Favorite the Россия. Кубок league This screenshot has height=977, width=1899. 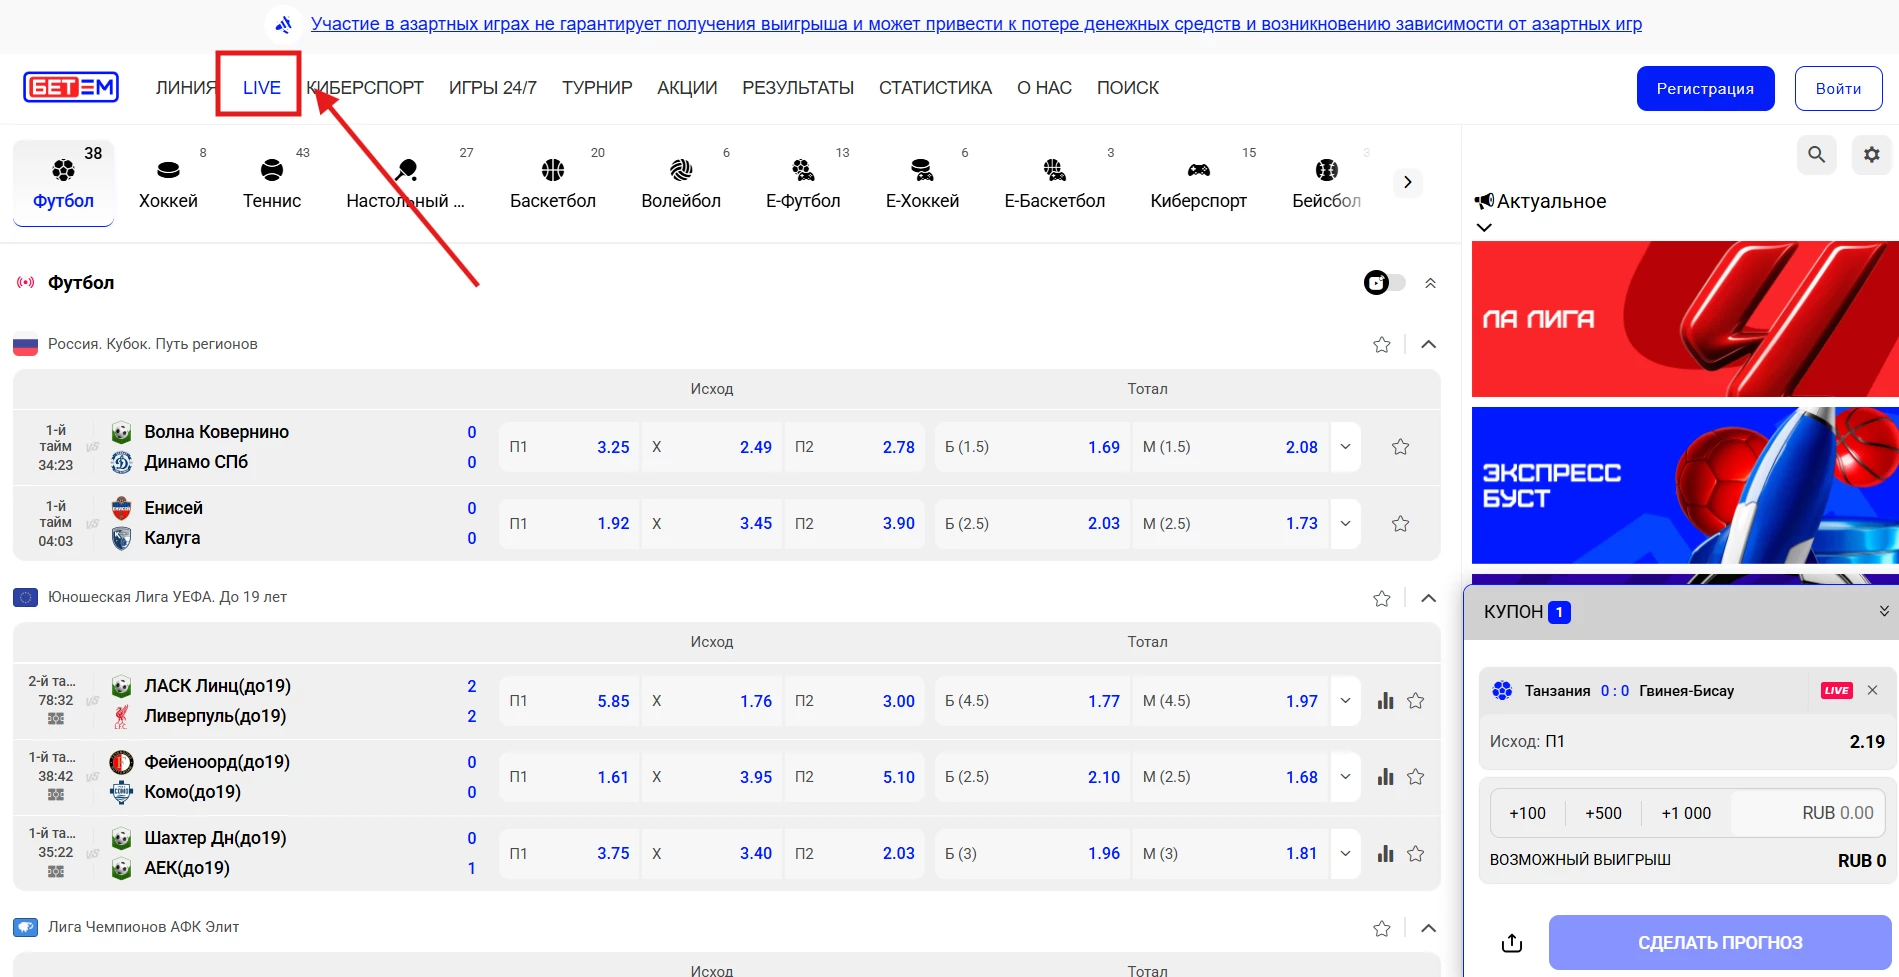click(1382, 345)
